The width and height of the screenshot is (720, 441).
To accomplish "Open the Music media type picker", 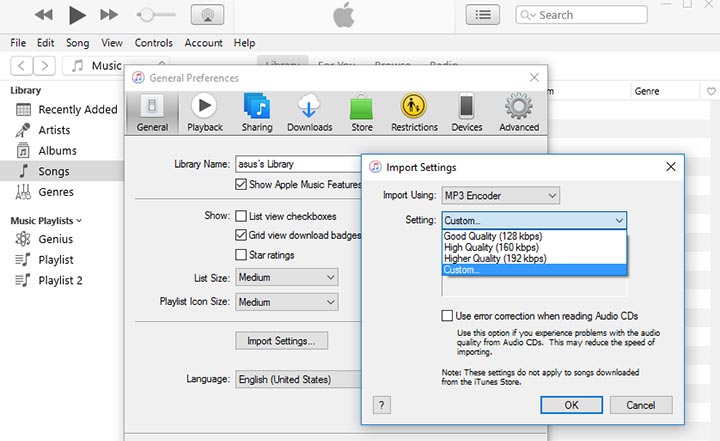I will tap(96, 66).
